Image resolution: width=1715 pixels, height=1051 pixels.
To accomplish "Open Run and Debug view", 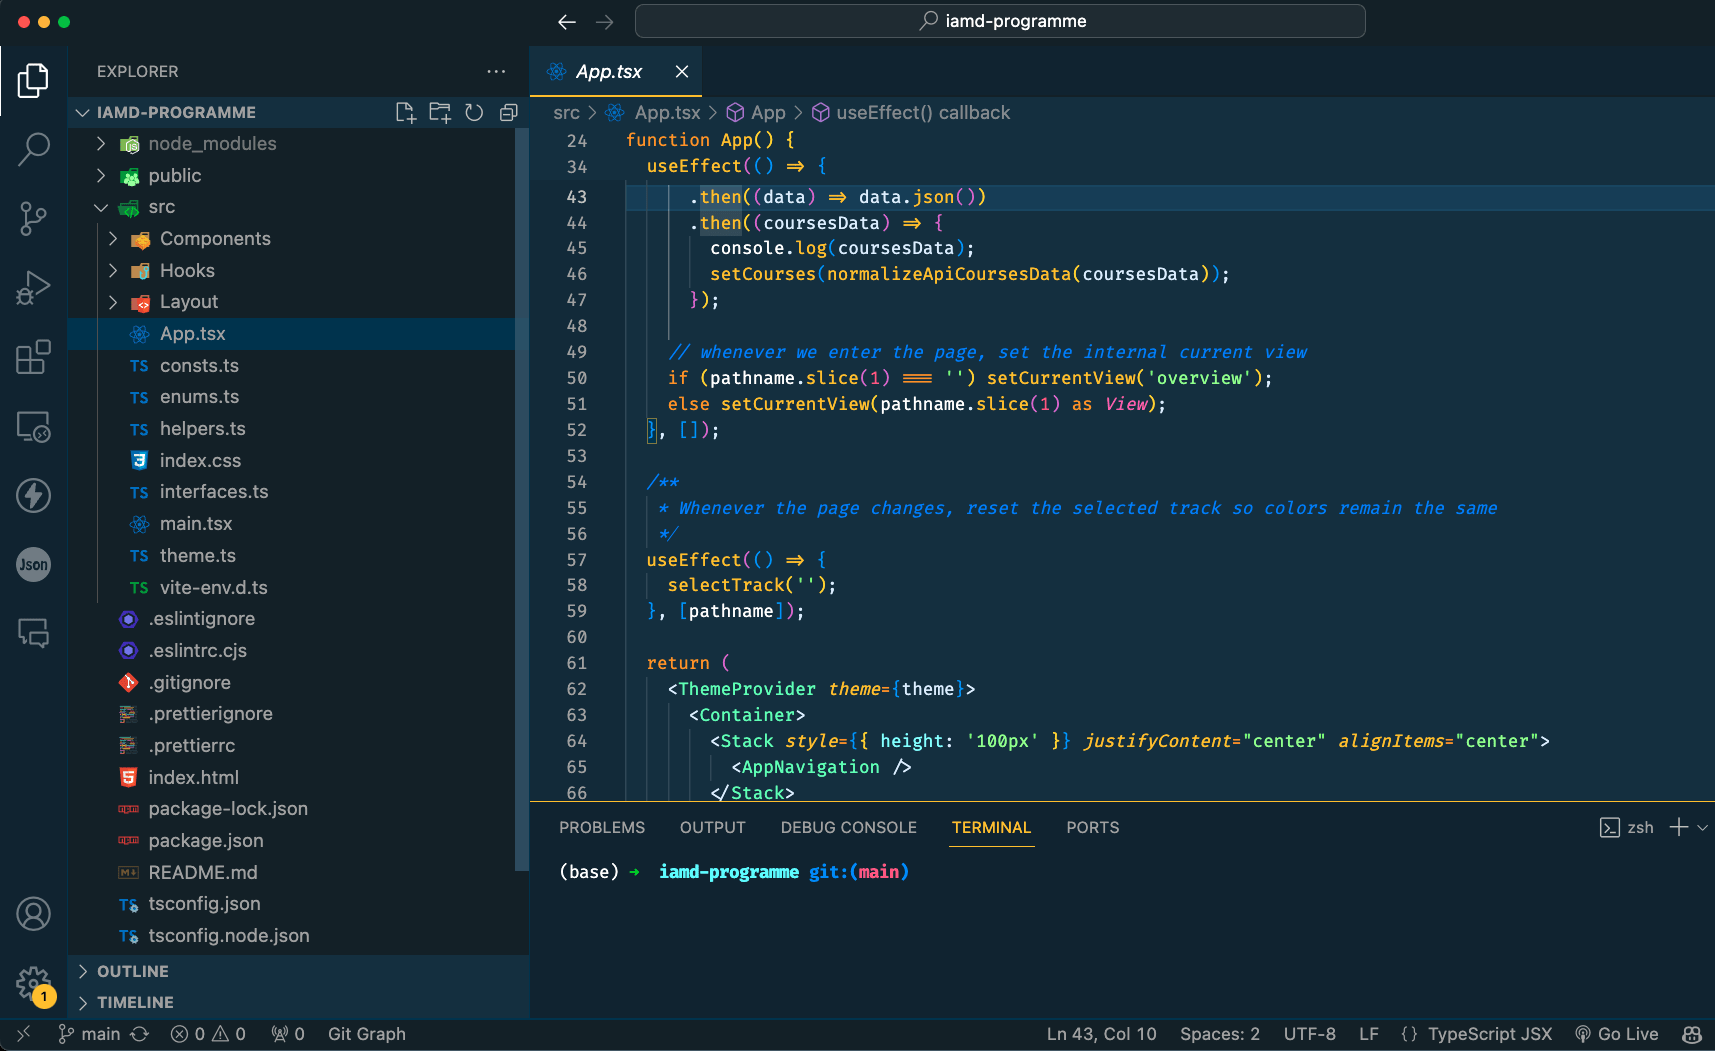I will coord(33,288).
